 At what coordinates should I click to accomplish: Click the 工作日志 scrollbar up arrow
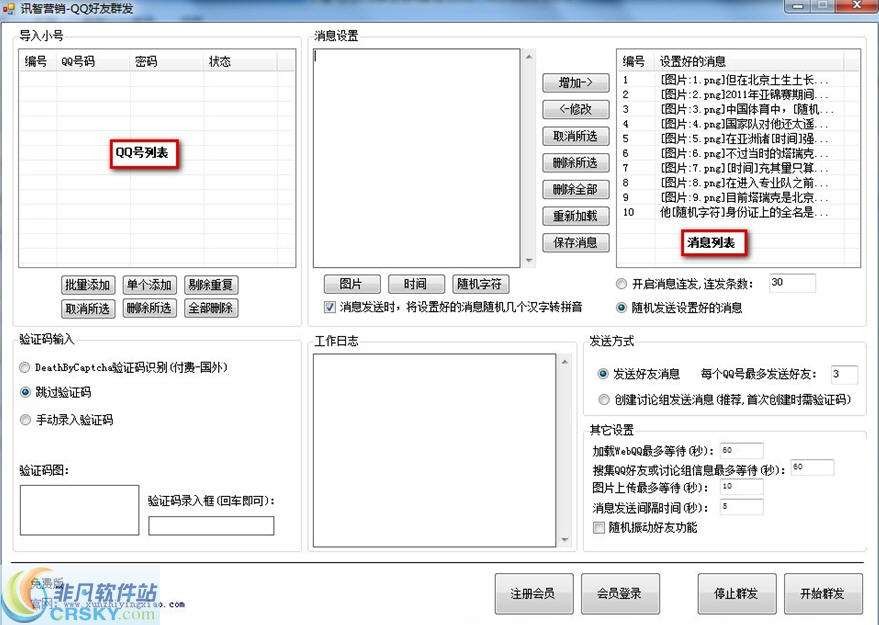565,362
